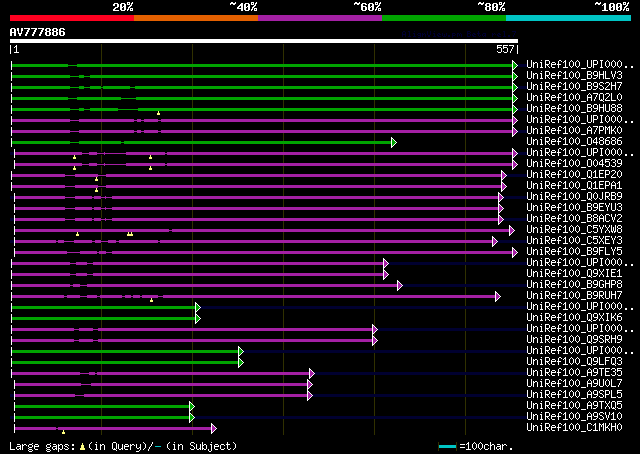Click the white AV777886 query sequence bar
640x454 pixels.
point(264,41)
